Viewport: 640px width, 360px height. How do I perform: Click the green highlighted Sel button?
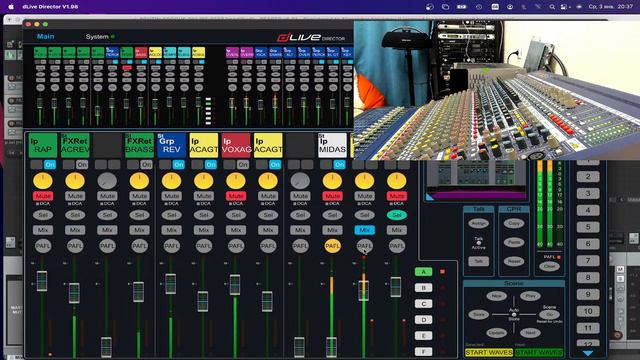coord(396,215)
